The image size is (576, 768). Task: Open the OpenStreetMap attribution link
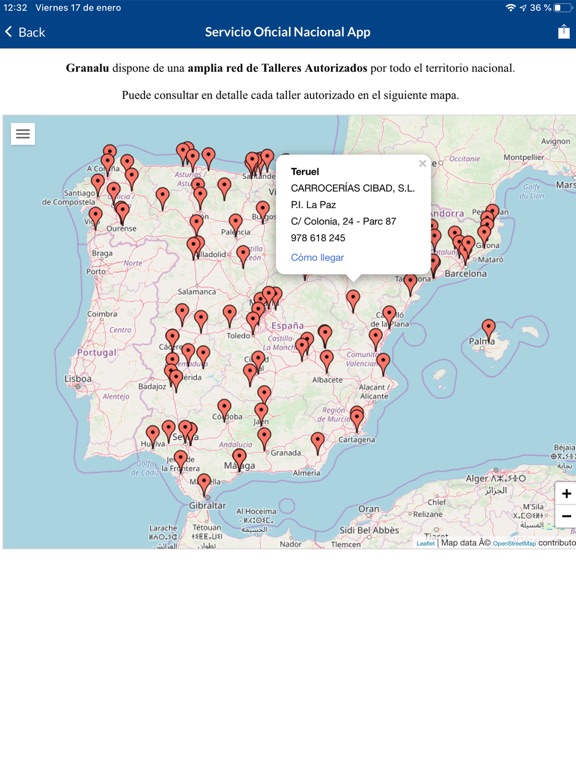(514, 543)
